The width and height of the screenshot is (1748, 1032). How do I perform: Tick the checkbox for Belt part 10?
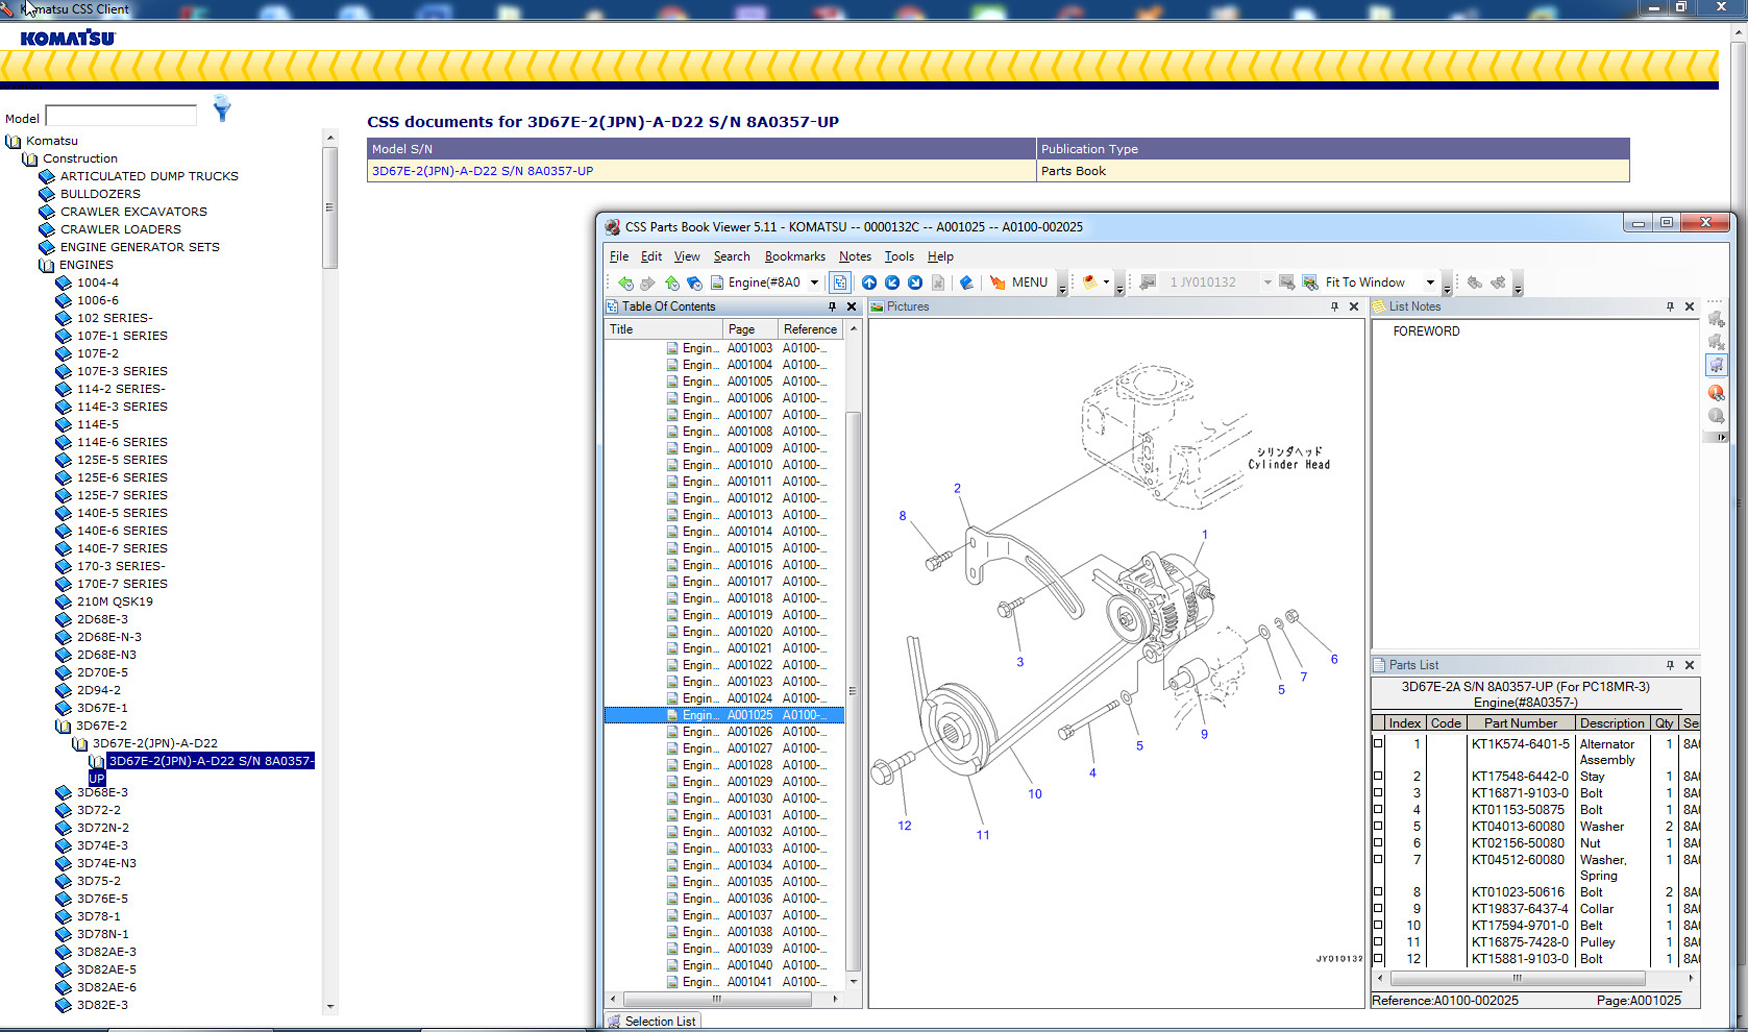tap(1379, 926)
